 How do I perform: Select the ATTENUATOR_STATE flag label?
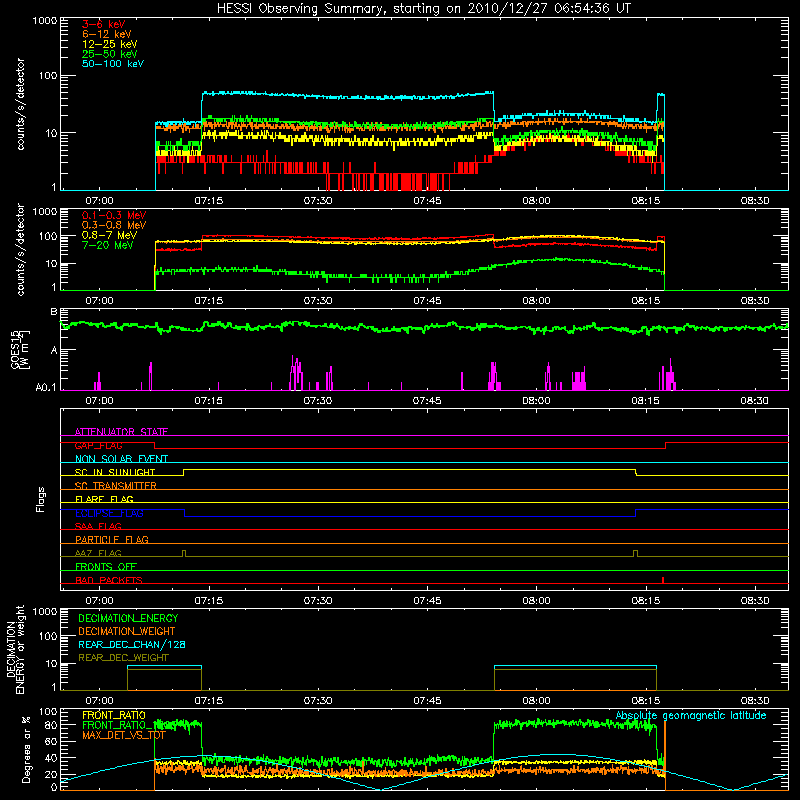coord(121,432)
